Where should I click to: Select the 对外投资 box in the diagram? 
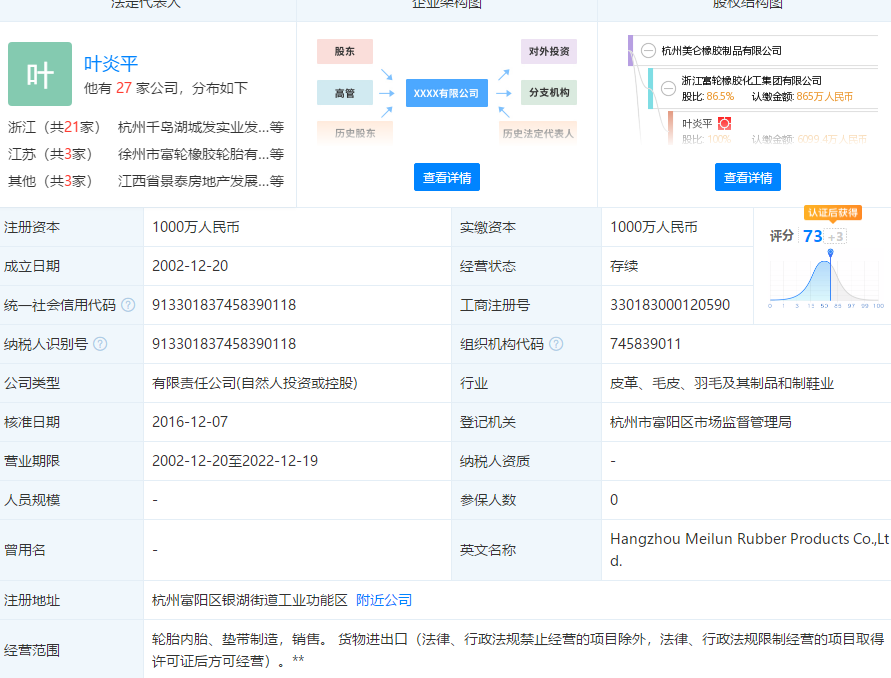[x=549, y=51]
